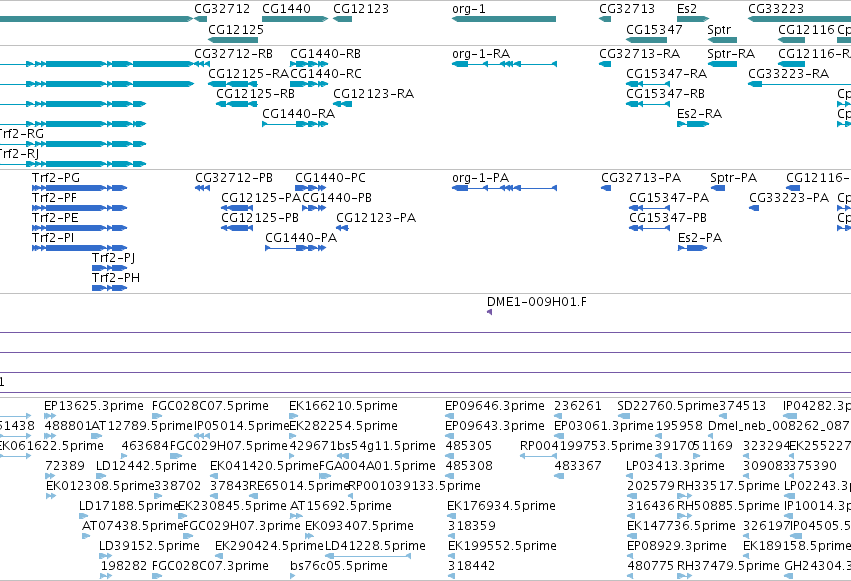
Task: Select EST LD17188.5prime
Action: coord(129,507)
